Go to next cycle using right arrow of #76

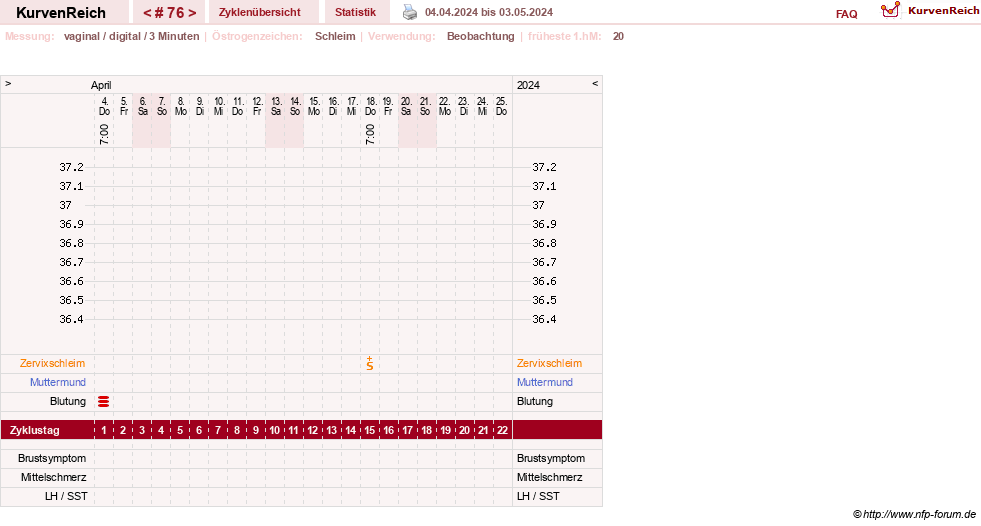[192, 13]
